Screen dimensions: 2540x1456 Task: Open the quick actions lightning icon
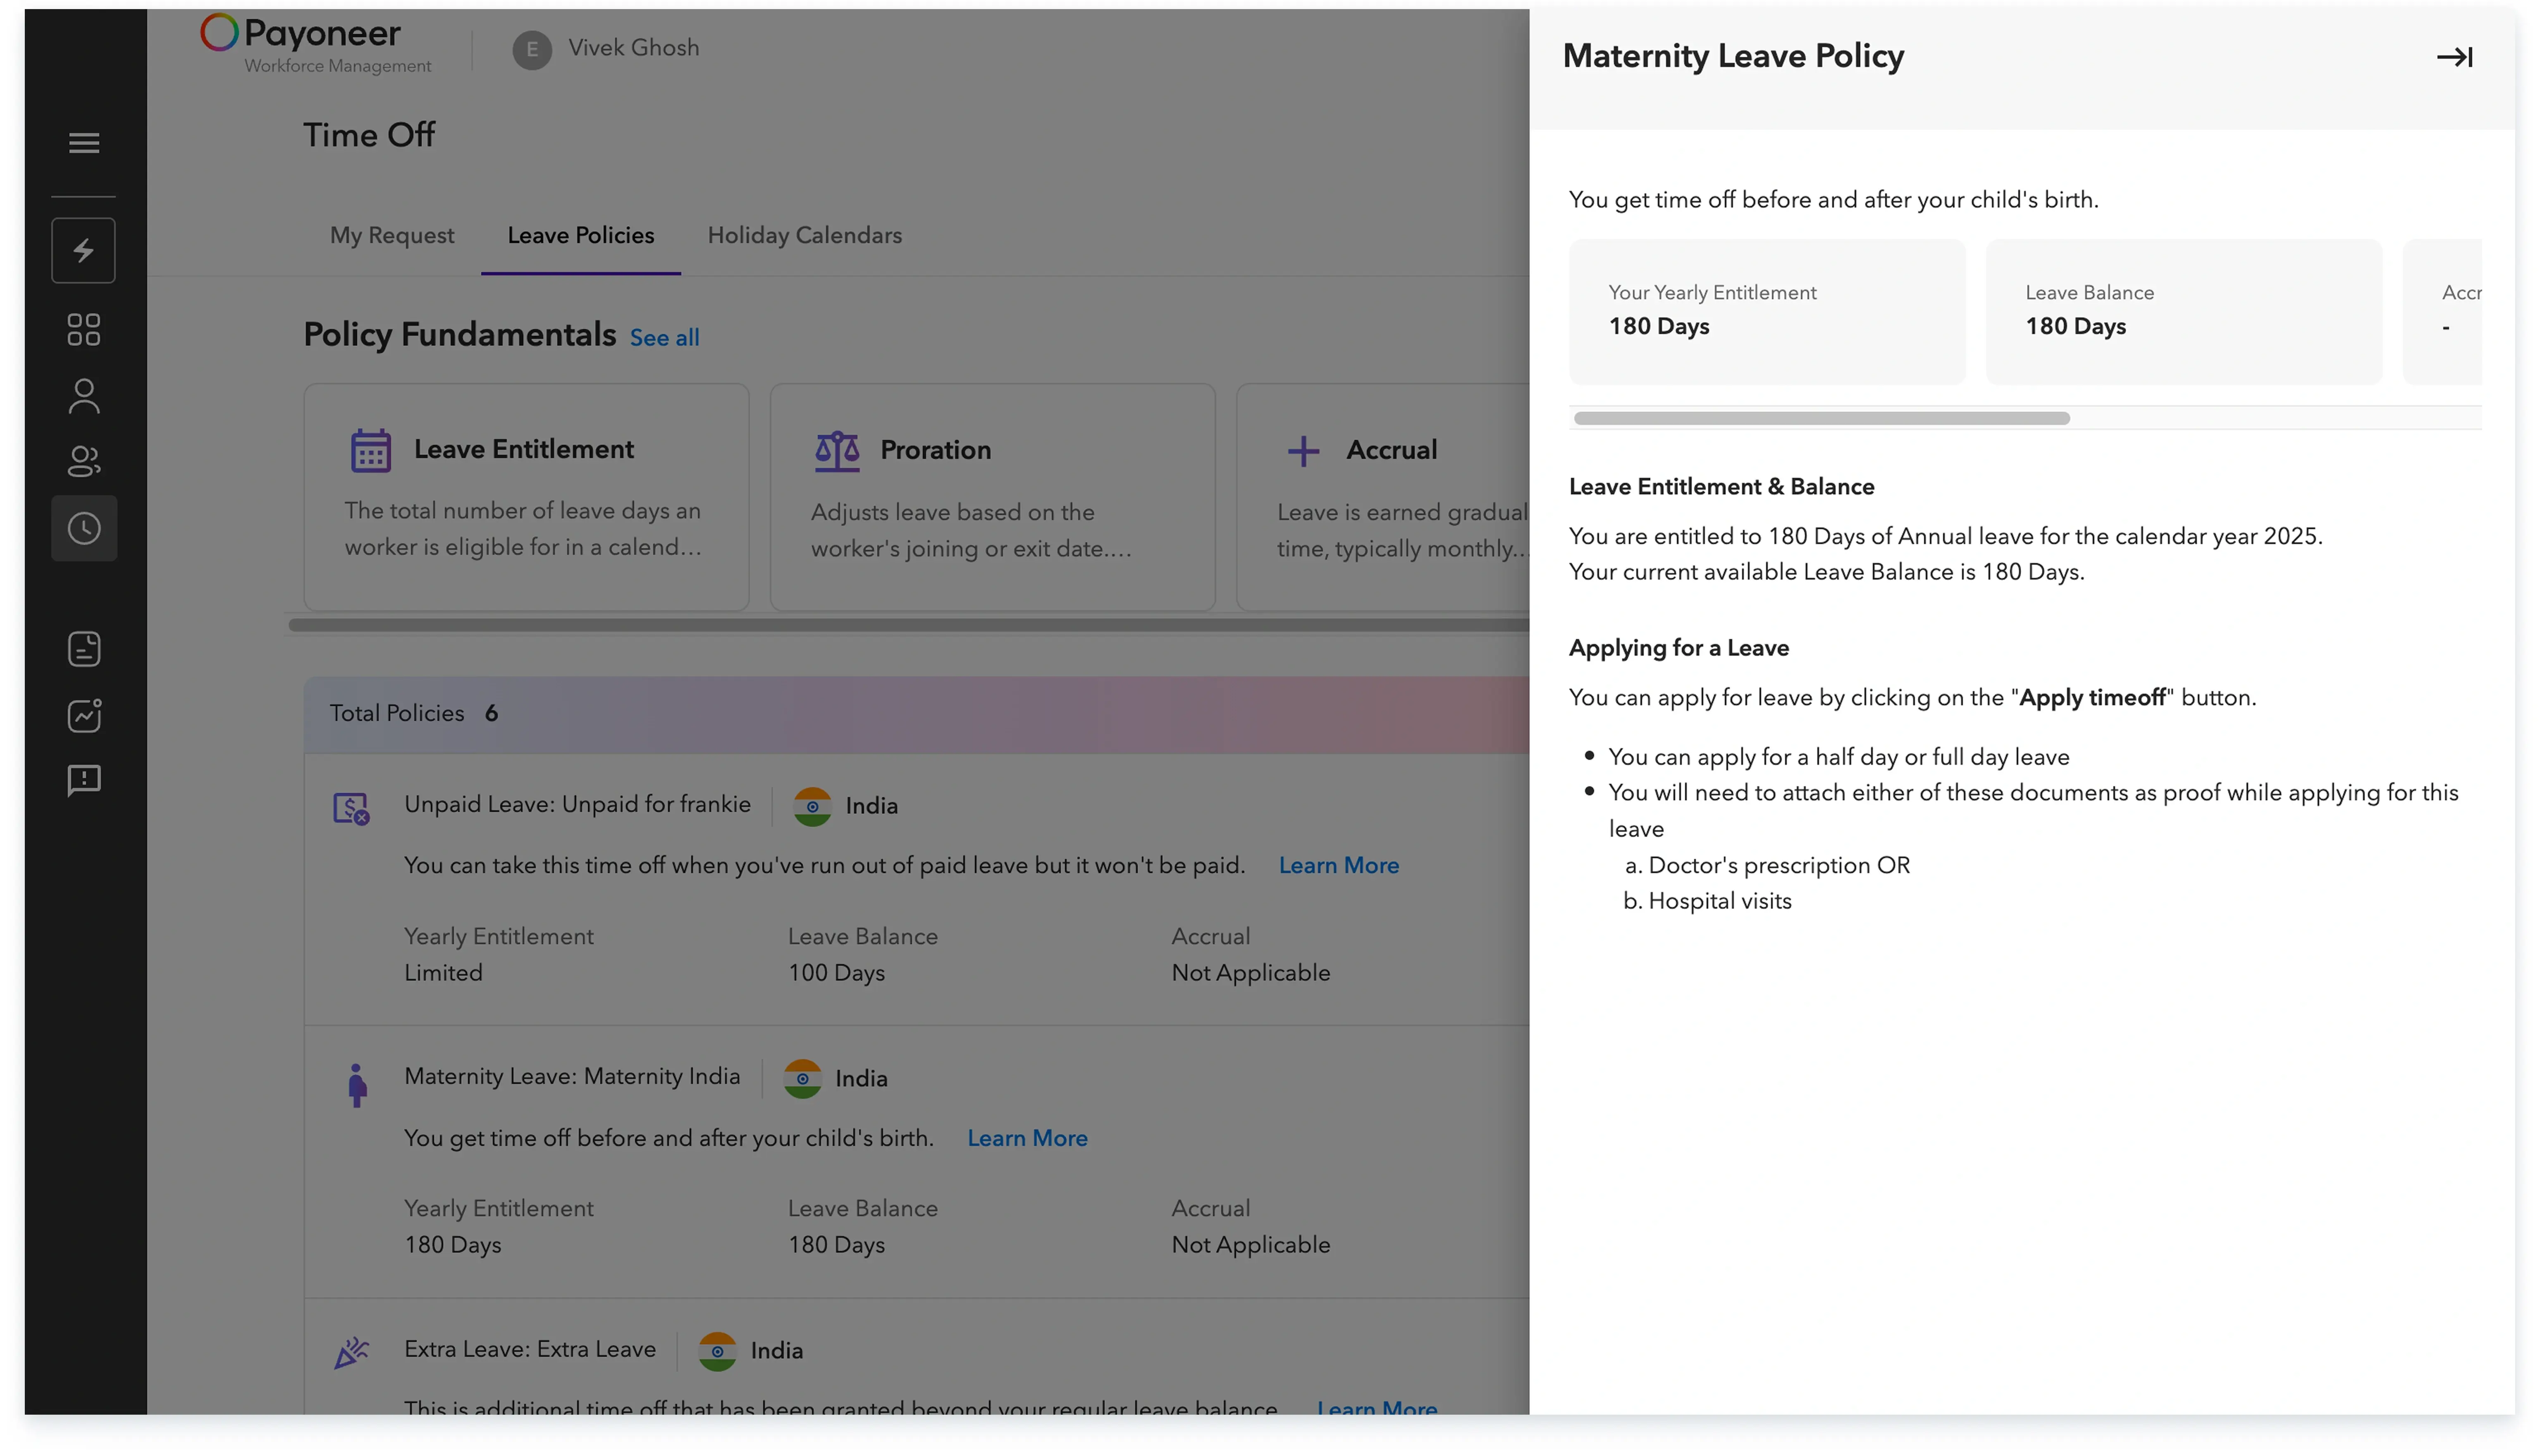84,250
